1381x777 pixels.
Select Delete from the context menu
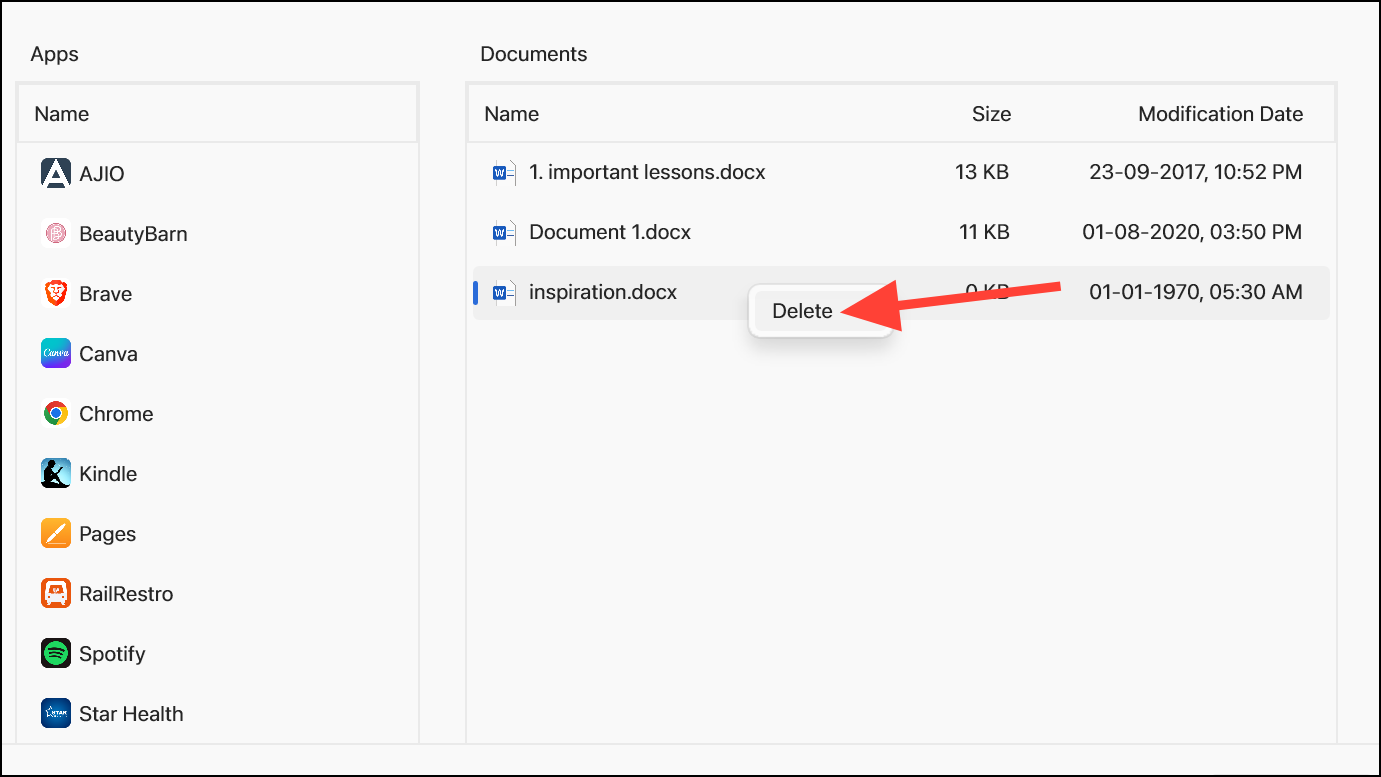801,311
